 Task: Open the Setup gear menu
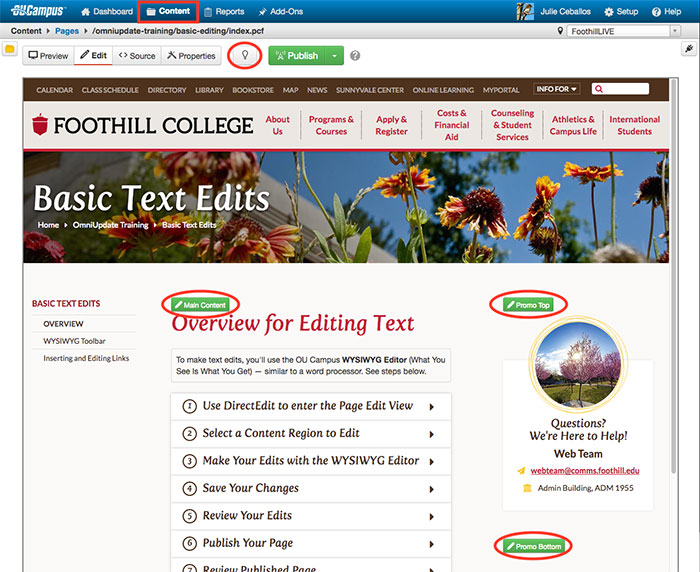(x=621, y=12)
